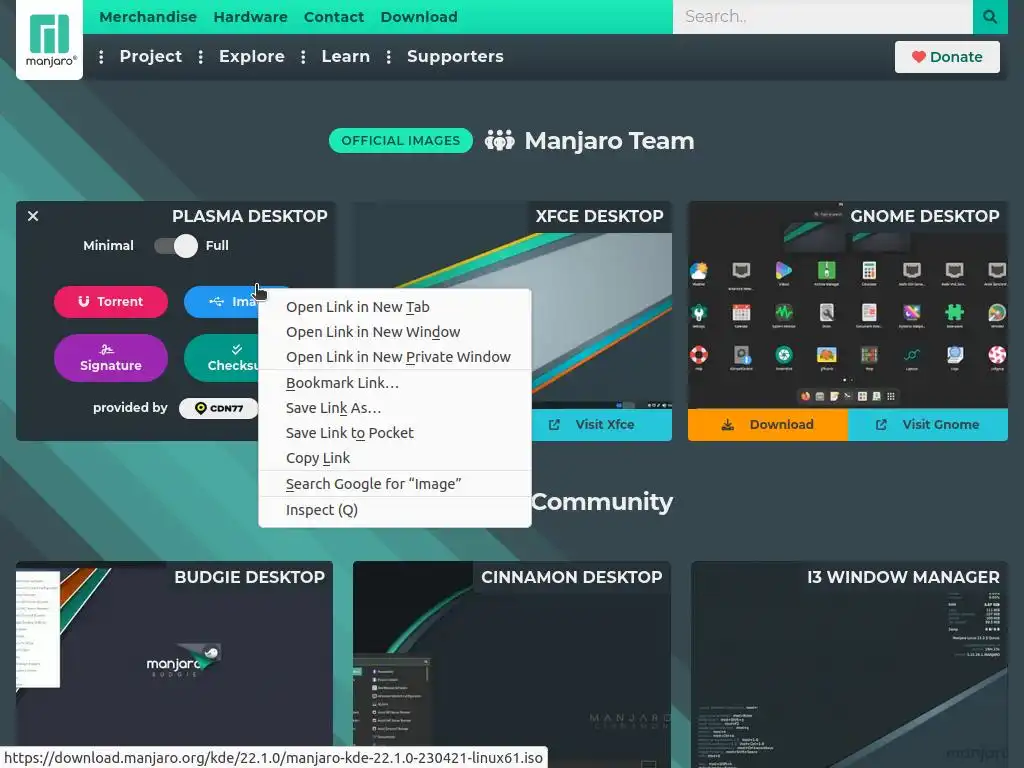Click the CDN77 location pin icon
This screenshot has width=1024, height=768.
click(200, 408)
